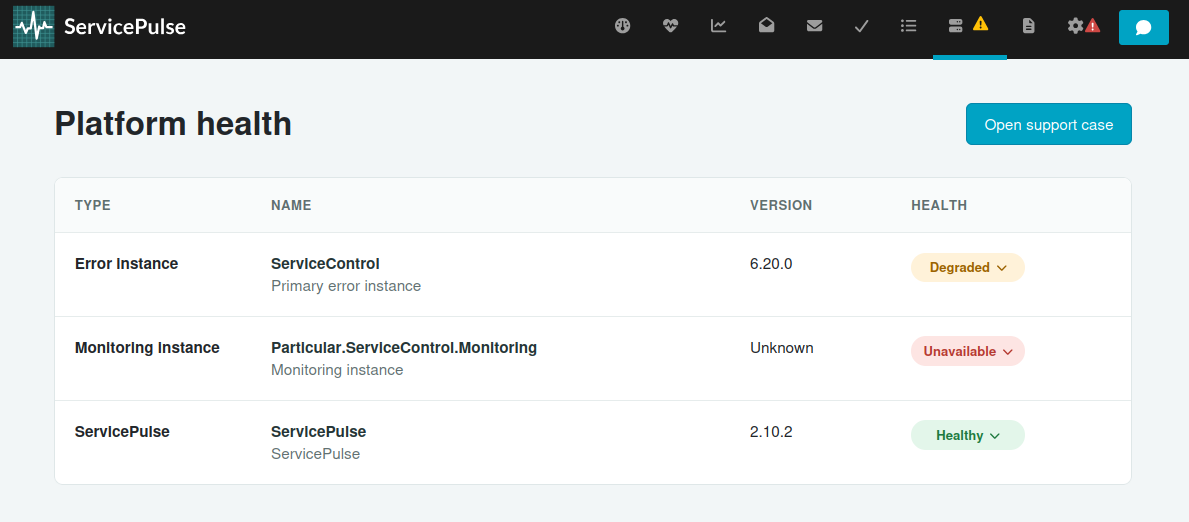Click the yellow warning triangle icon
This screenshot has height=522, width=1189.
980,24
